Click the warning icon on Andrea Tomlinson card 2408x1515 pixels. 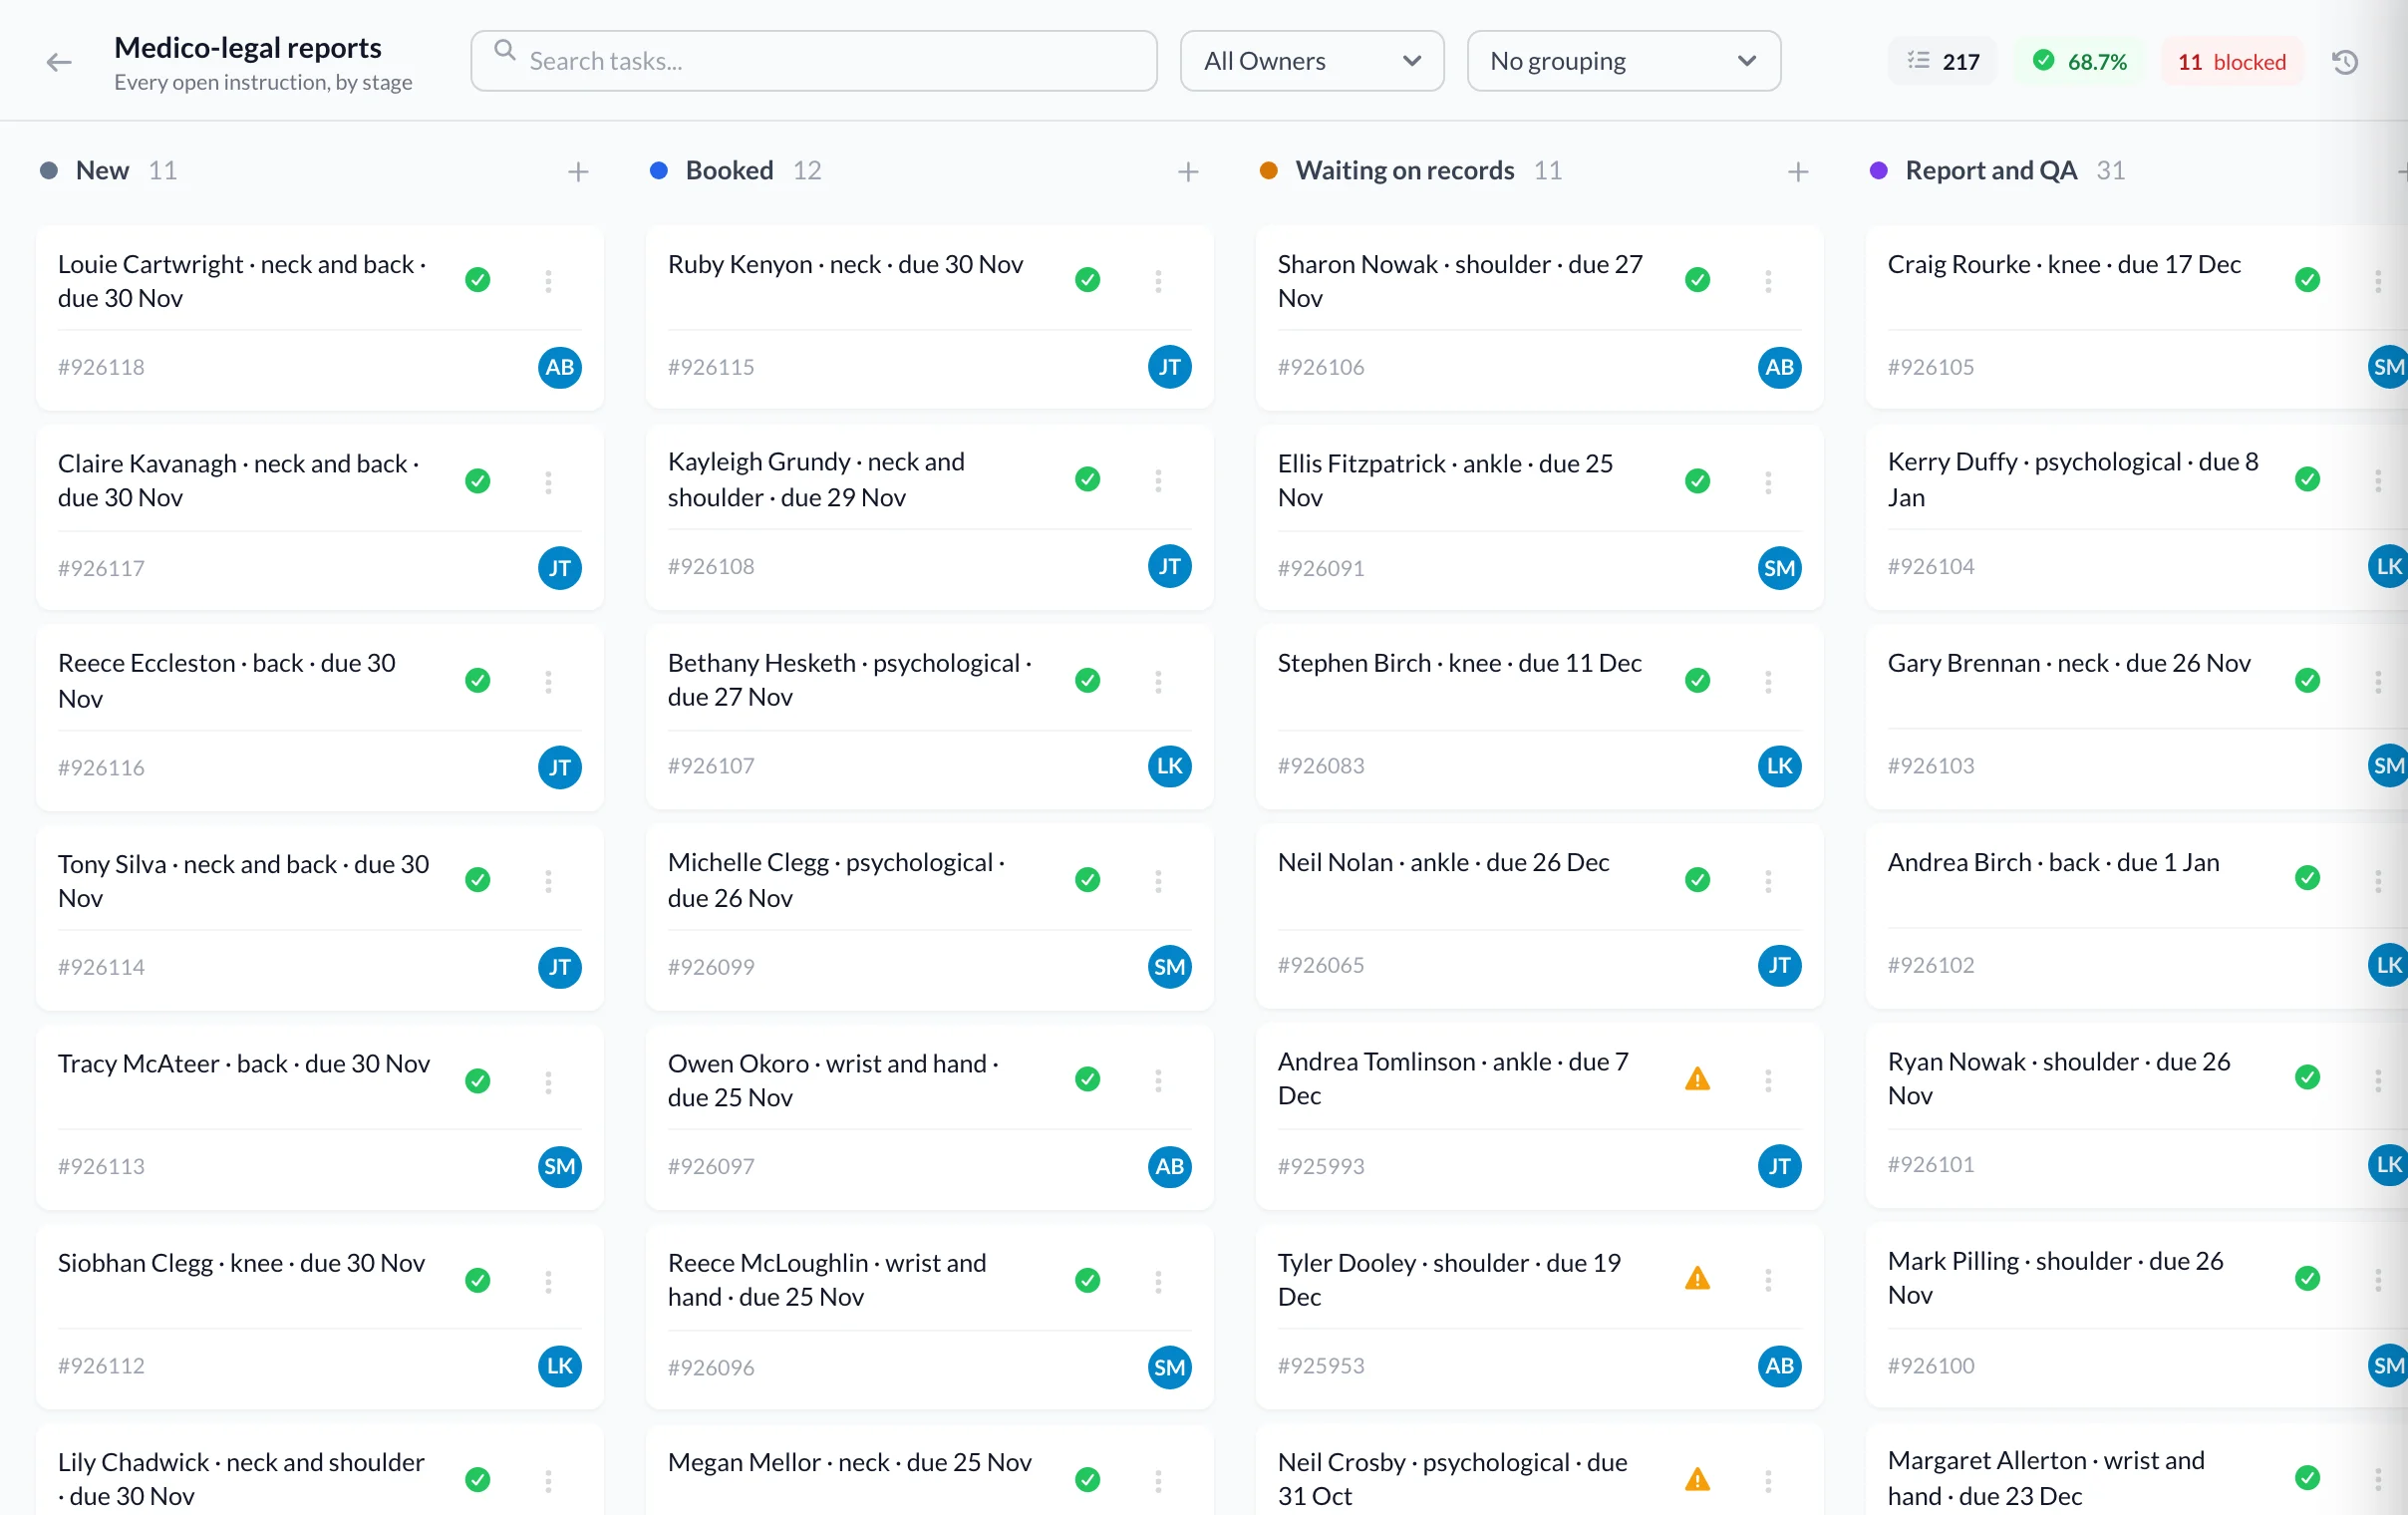point(1697,1079)
